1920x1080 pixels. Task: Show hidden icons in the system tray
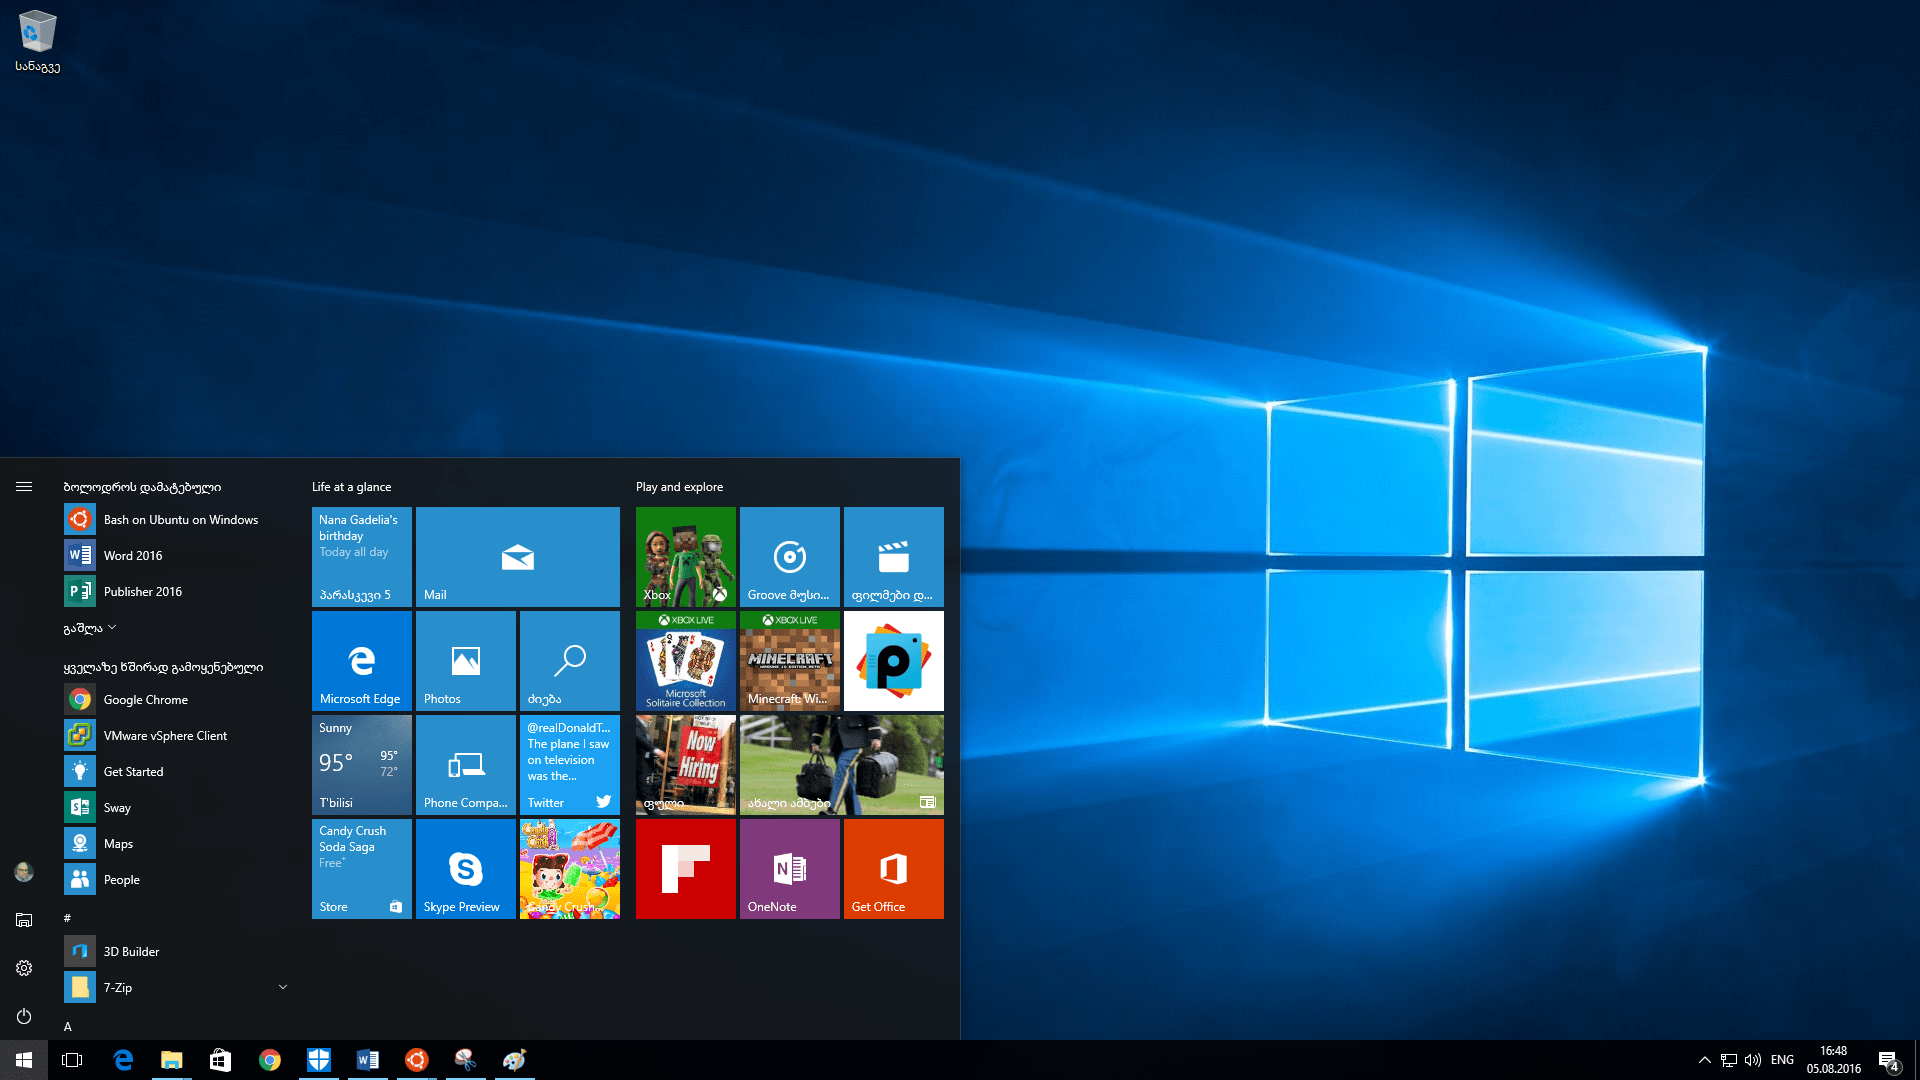point(1704,1059)
